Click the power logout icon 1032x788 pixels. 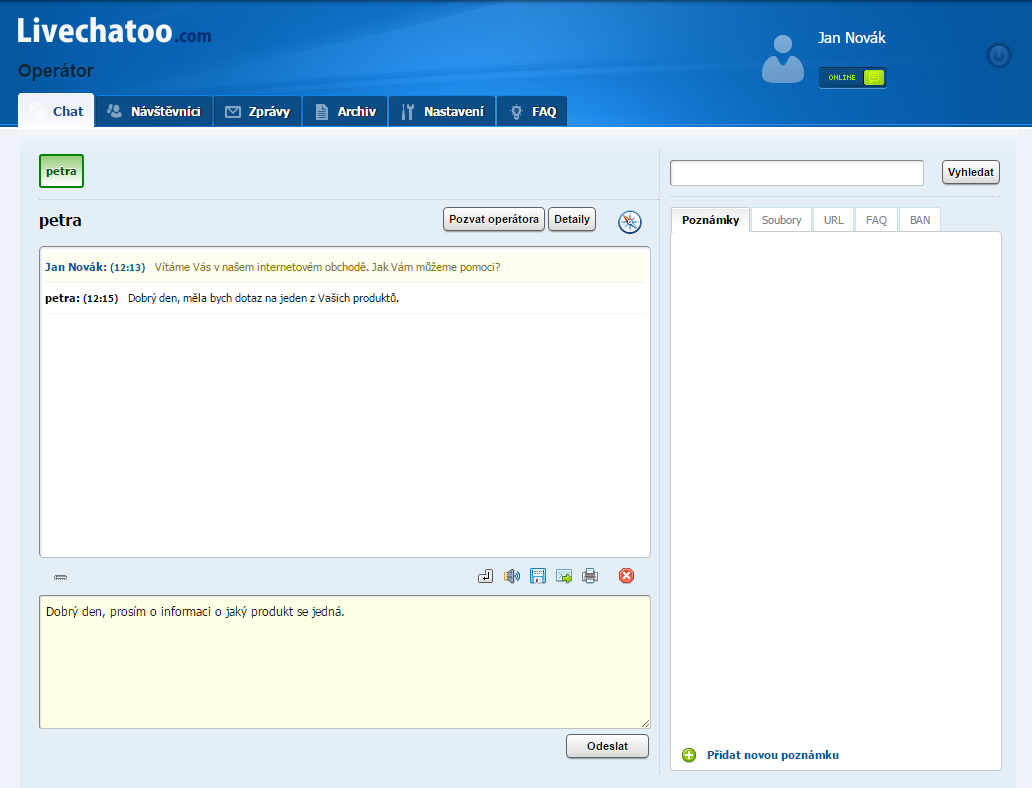pyautogui.click(x=998, y=56)
